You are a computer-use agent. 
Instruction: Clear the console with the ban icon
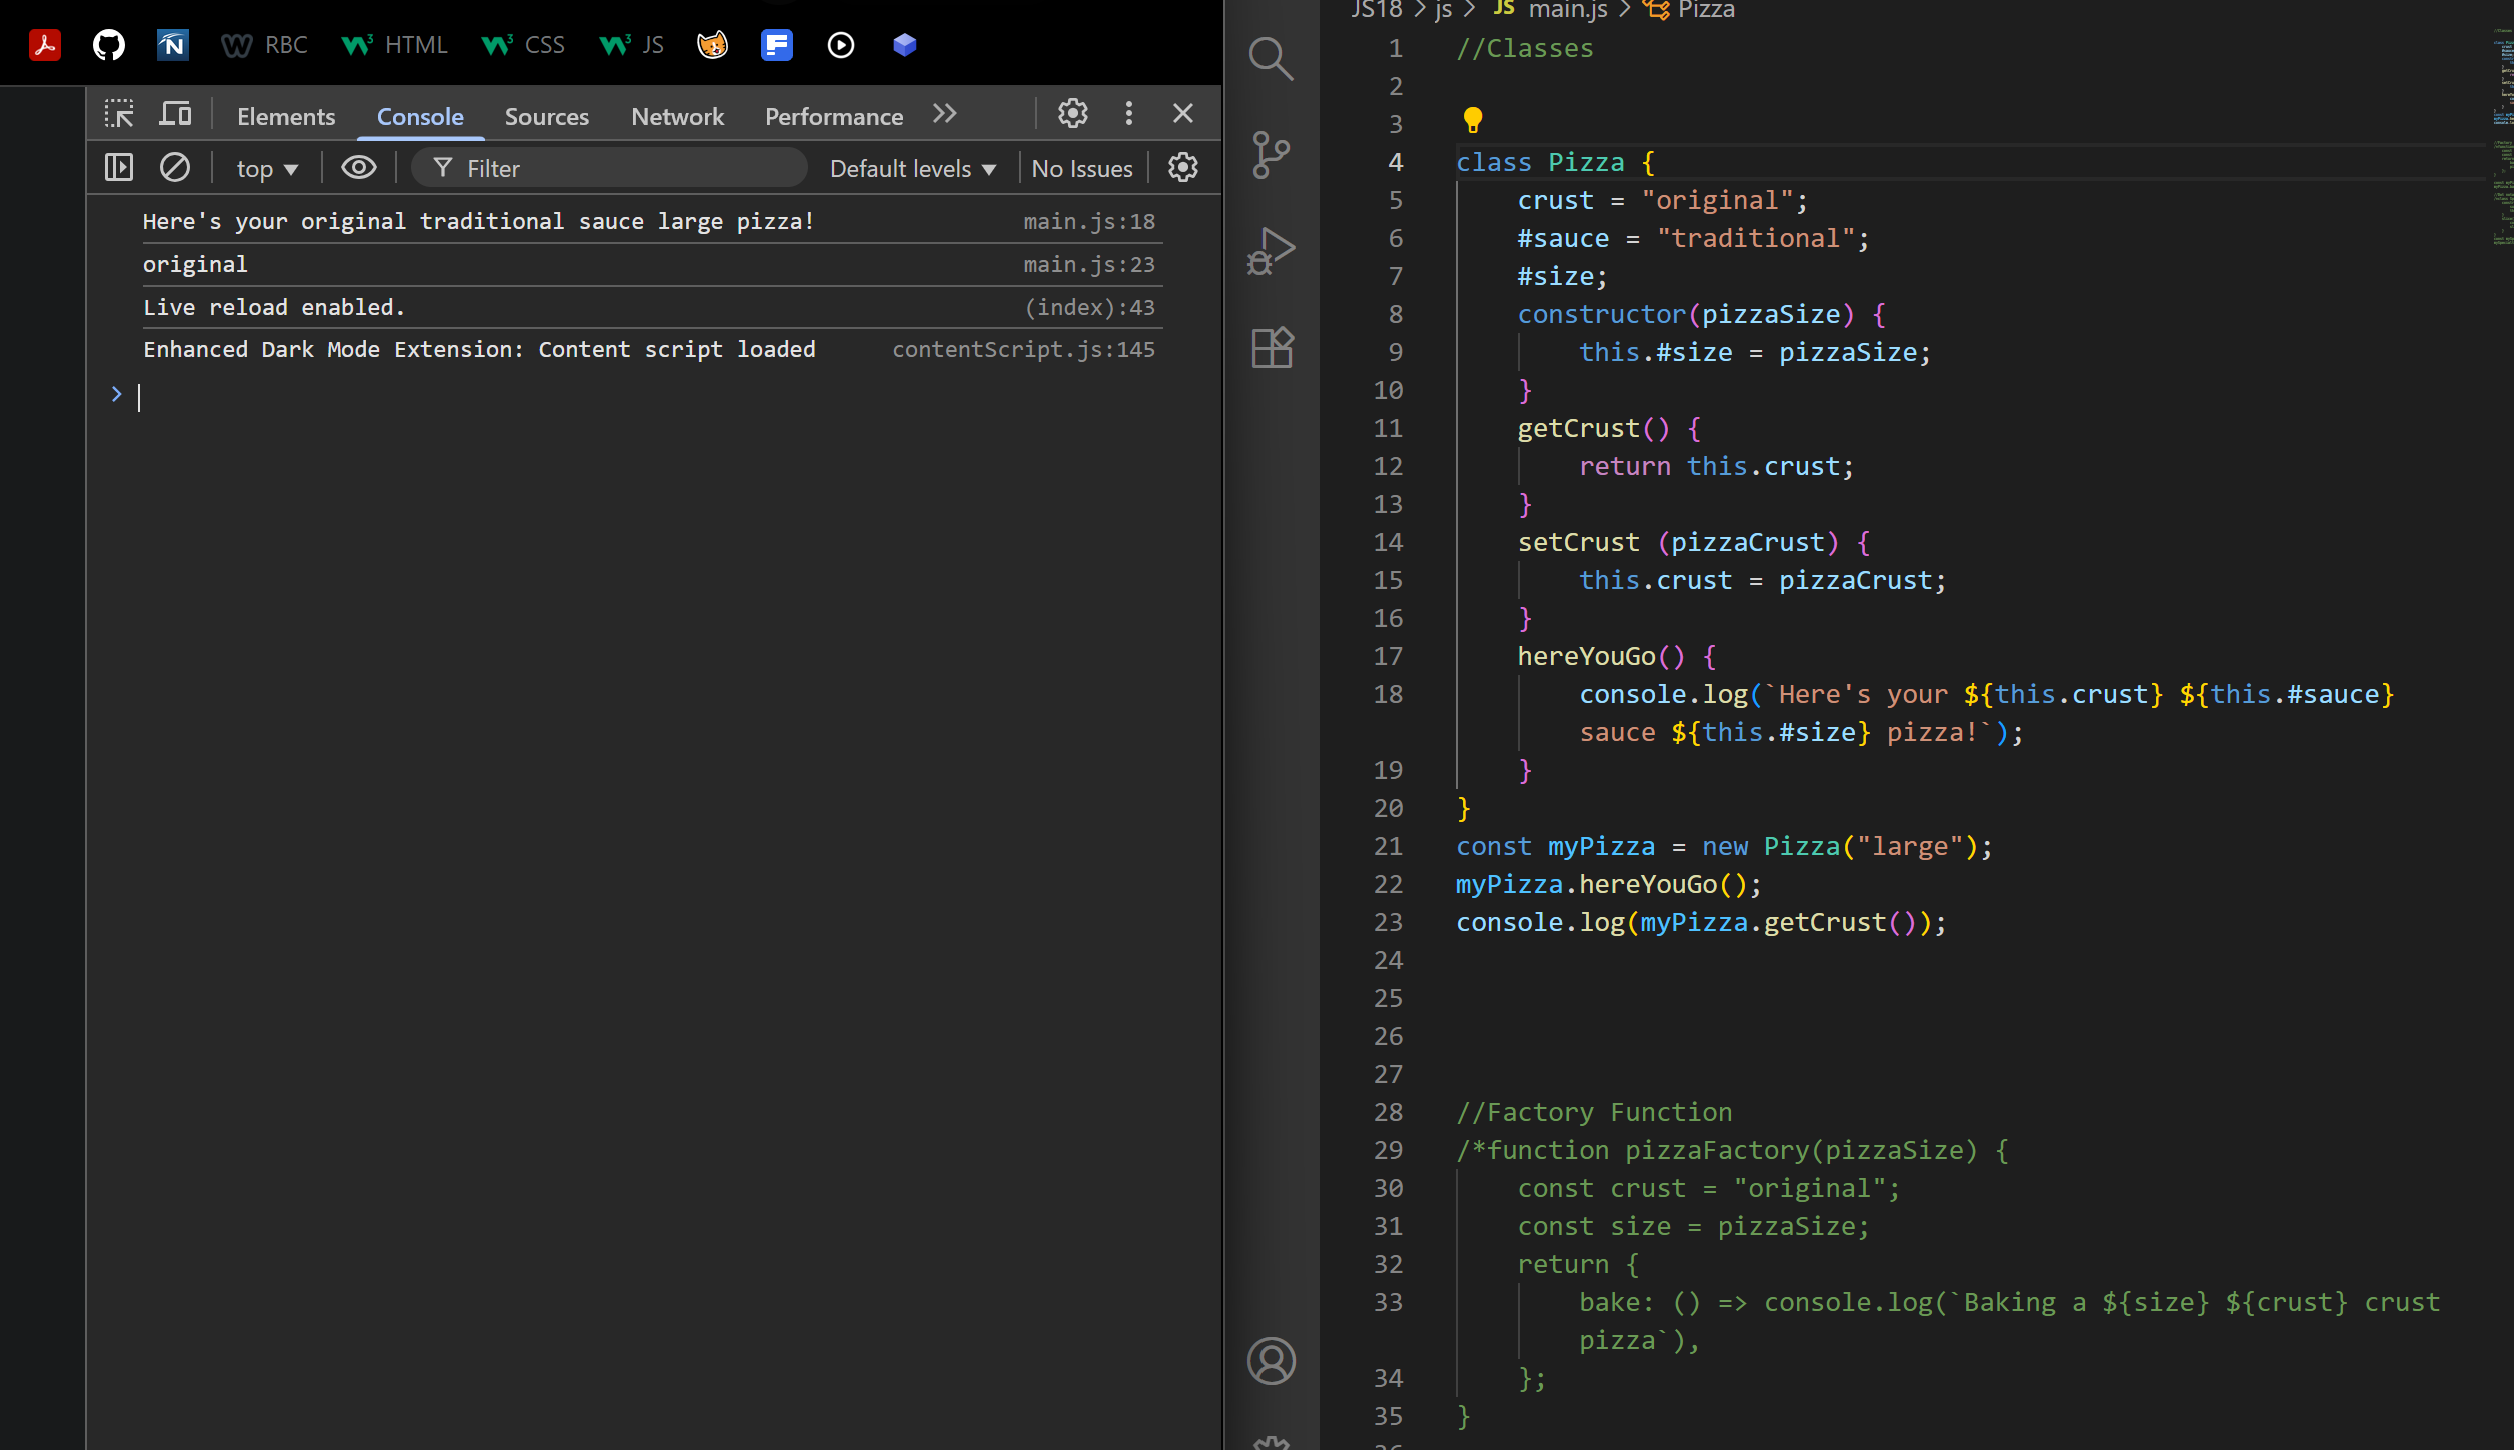click(x=175, y=167)
